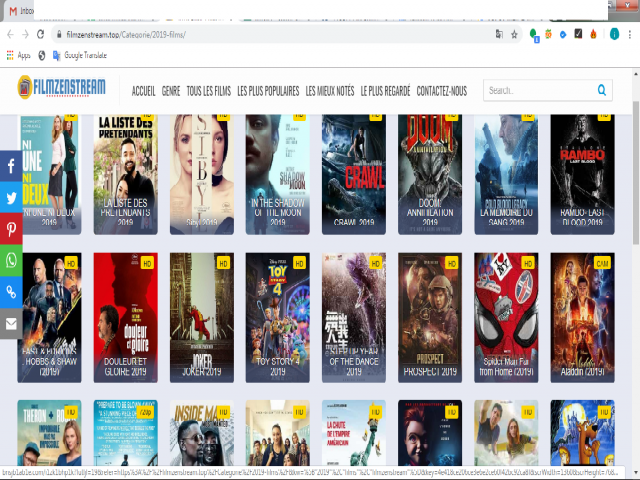Click the blue circular extension icon
This screenshot has height=480, width=640.
[563, 35]
